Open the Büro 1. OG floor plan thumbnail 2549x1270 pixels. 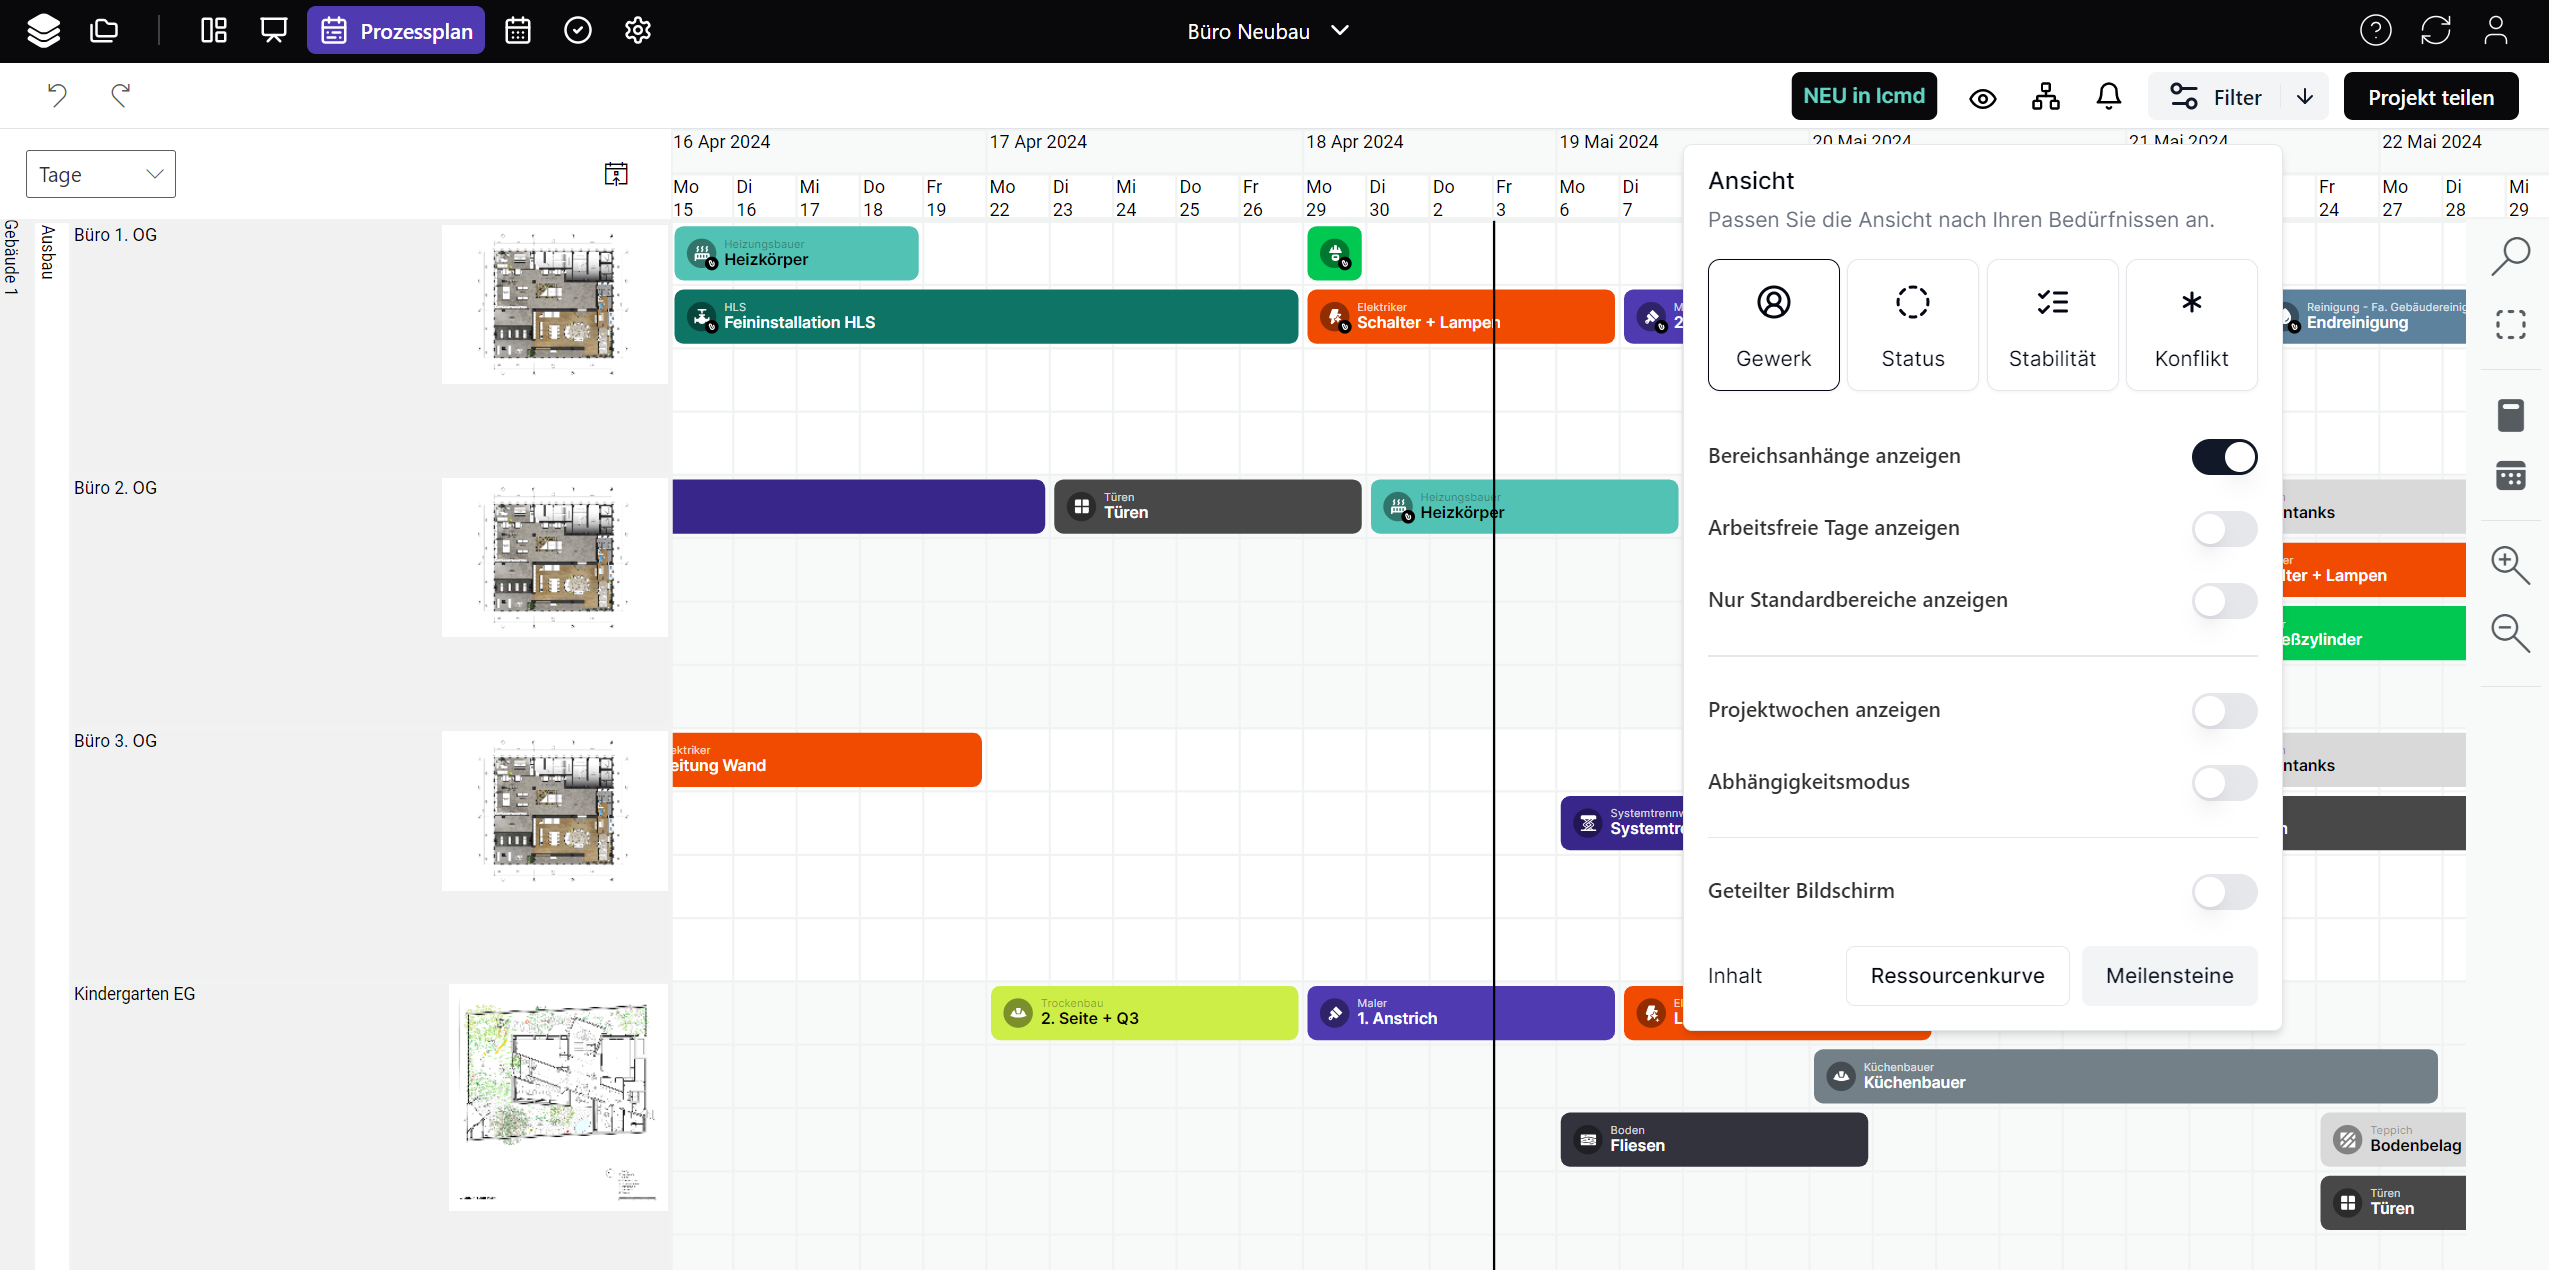click(x=554, y=304)
